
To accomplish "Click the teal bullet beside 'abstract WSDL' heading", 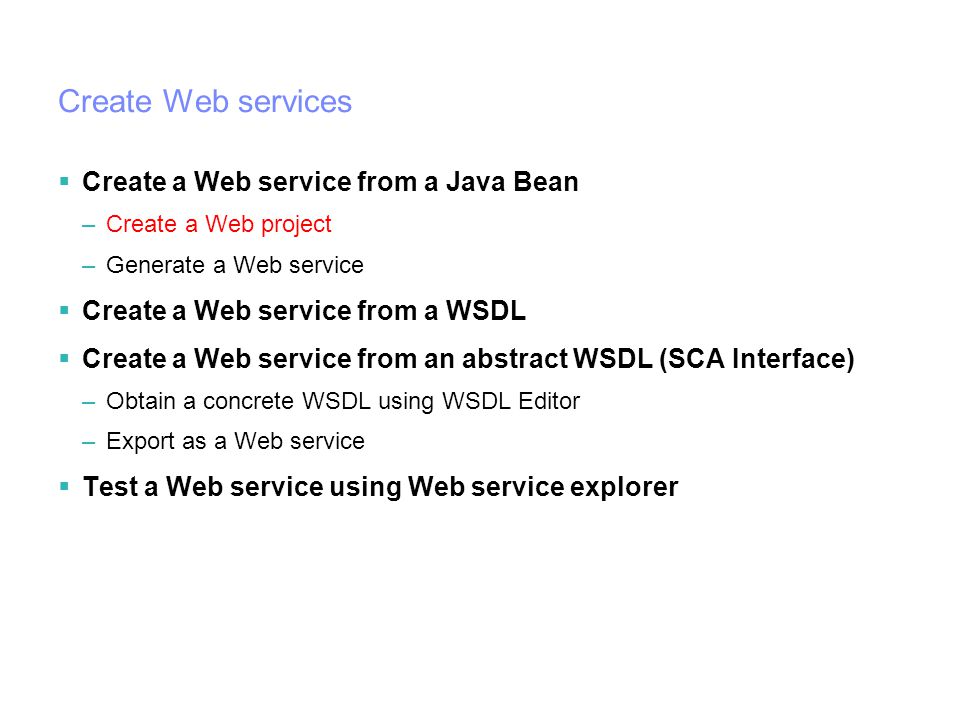I will point(64,358).
